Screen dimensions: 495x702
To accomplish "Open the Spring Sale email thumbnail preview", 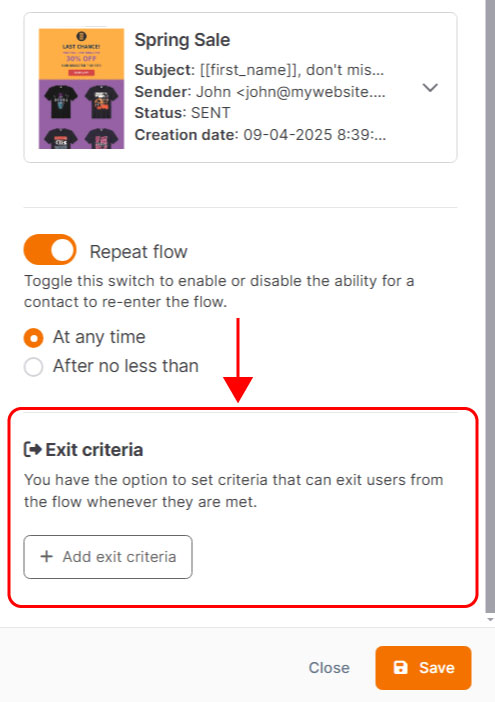I will coord(81,89).
